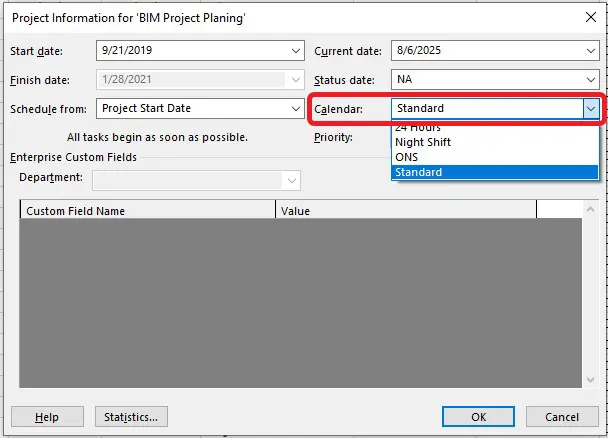
Task: Click the Start date input field
Action: (x=190, y=50)
